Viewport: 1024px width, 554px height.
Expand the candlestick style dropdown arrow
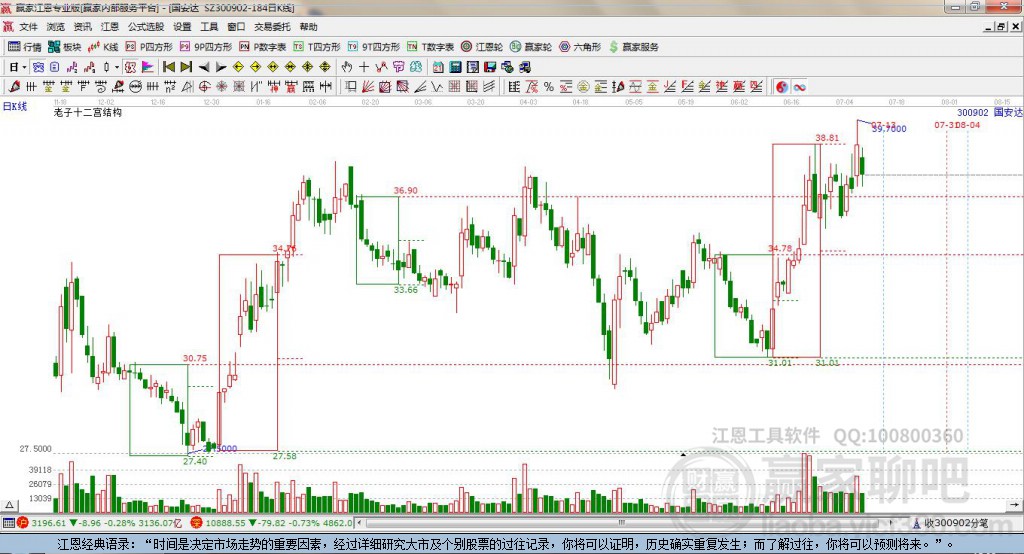point(117,67)
